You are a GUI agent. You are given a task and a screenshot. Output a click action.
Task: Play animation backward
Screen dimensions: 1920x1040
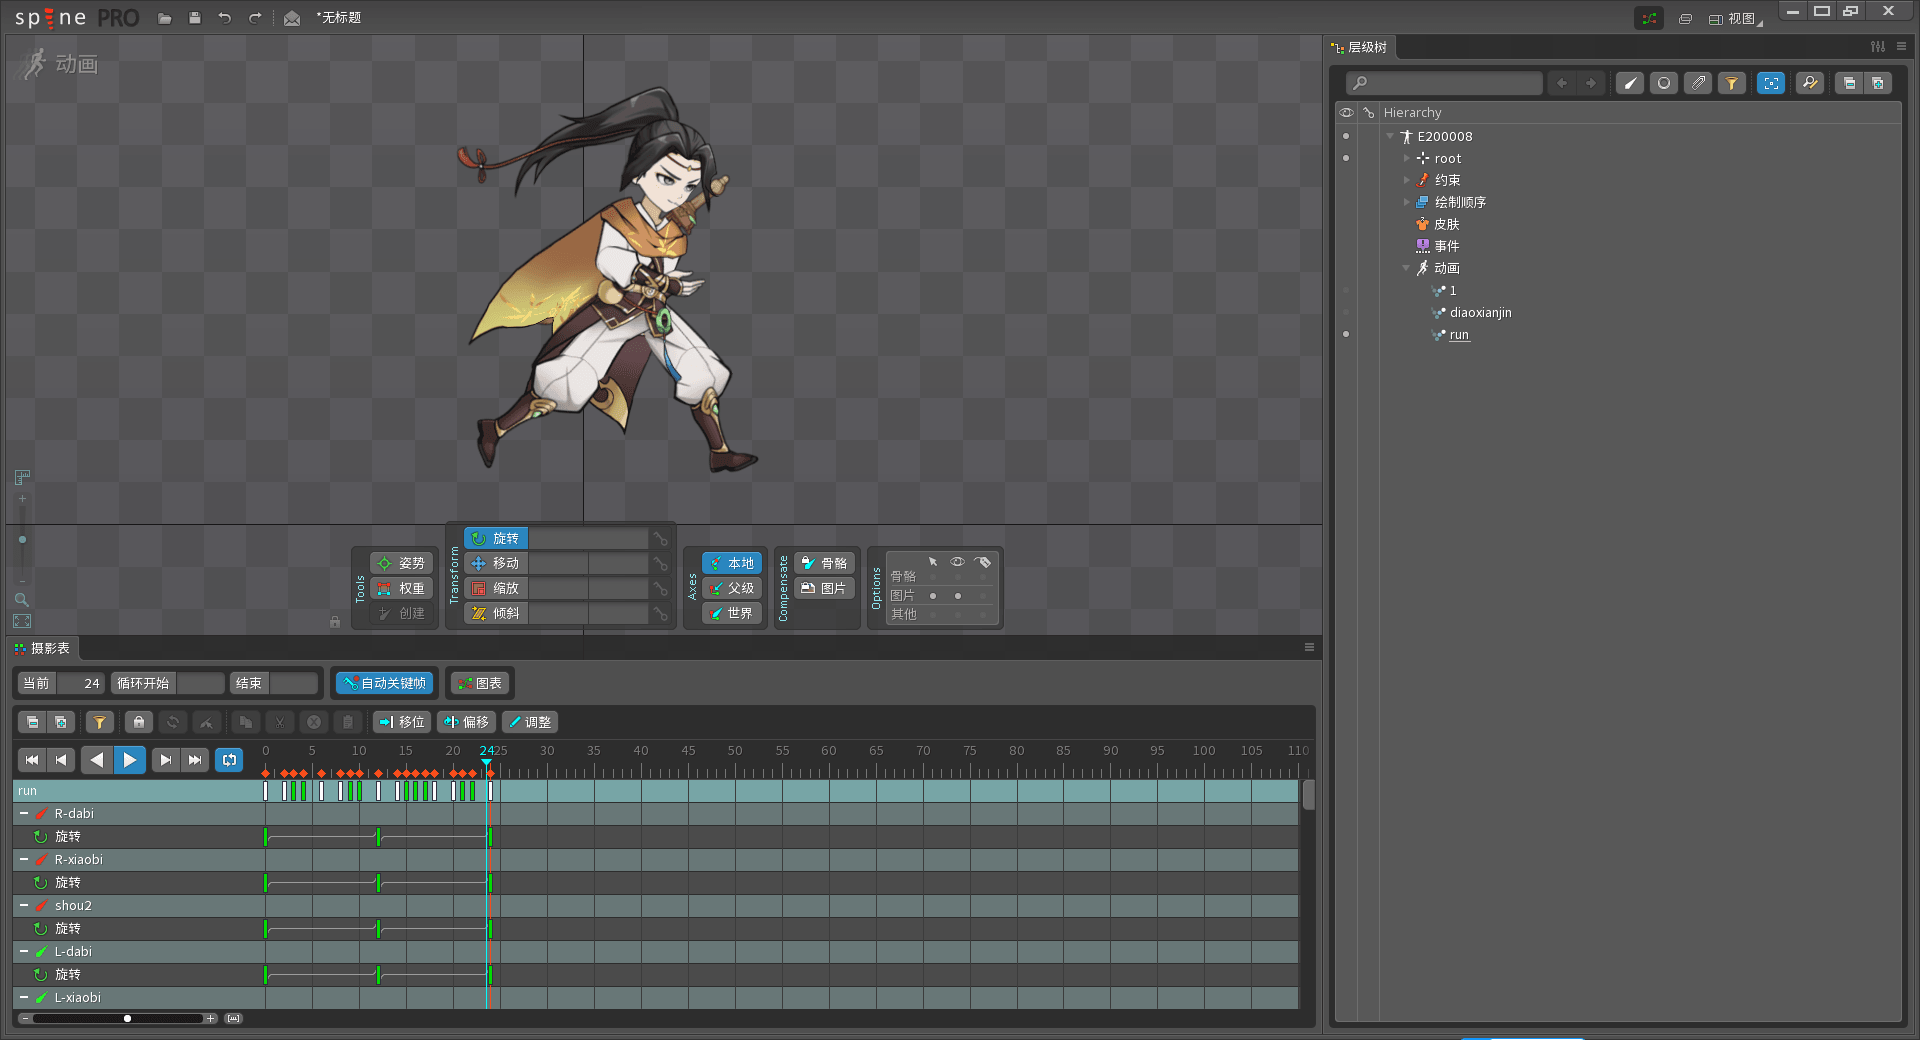(97, 760)
